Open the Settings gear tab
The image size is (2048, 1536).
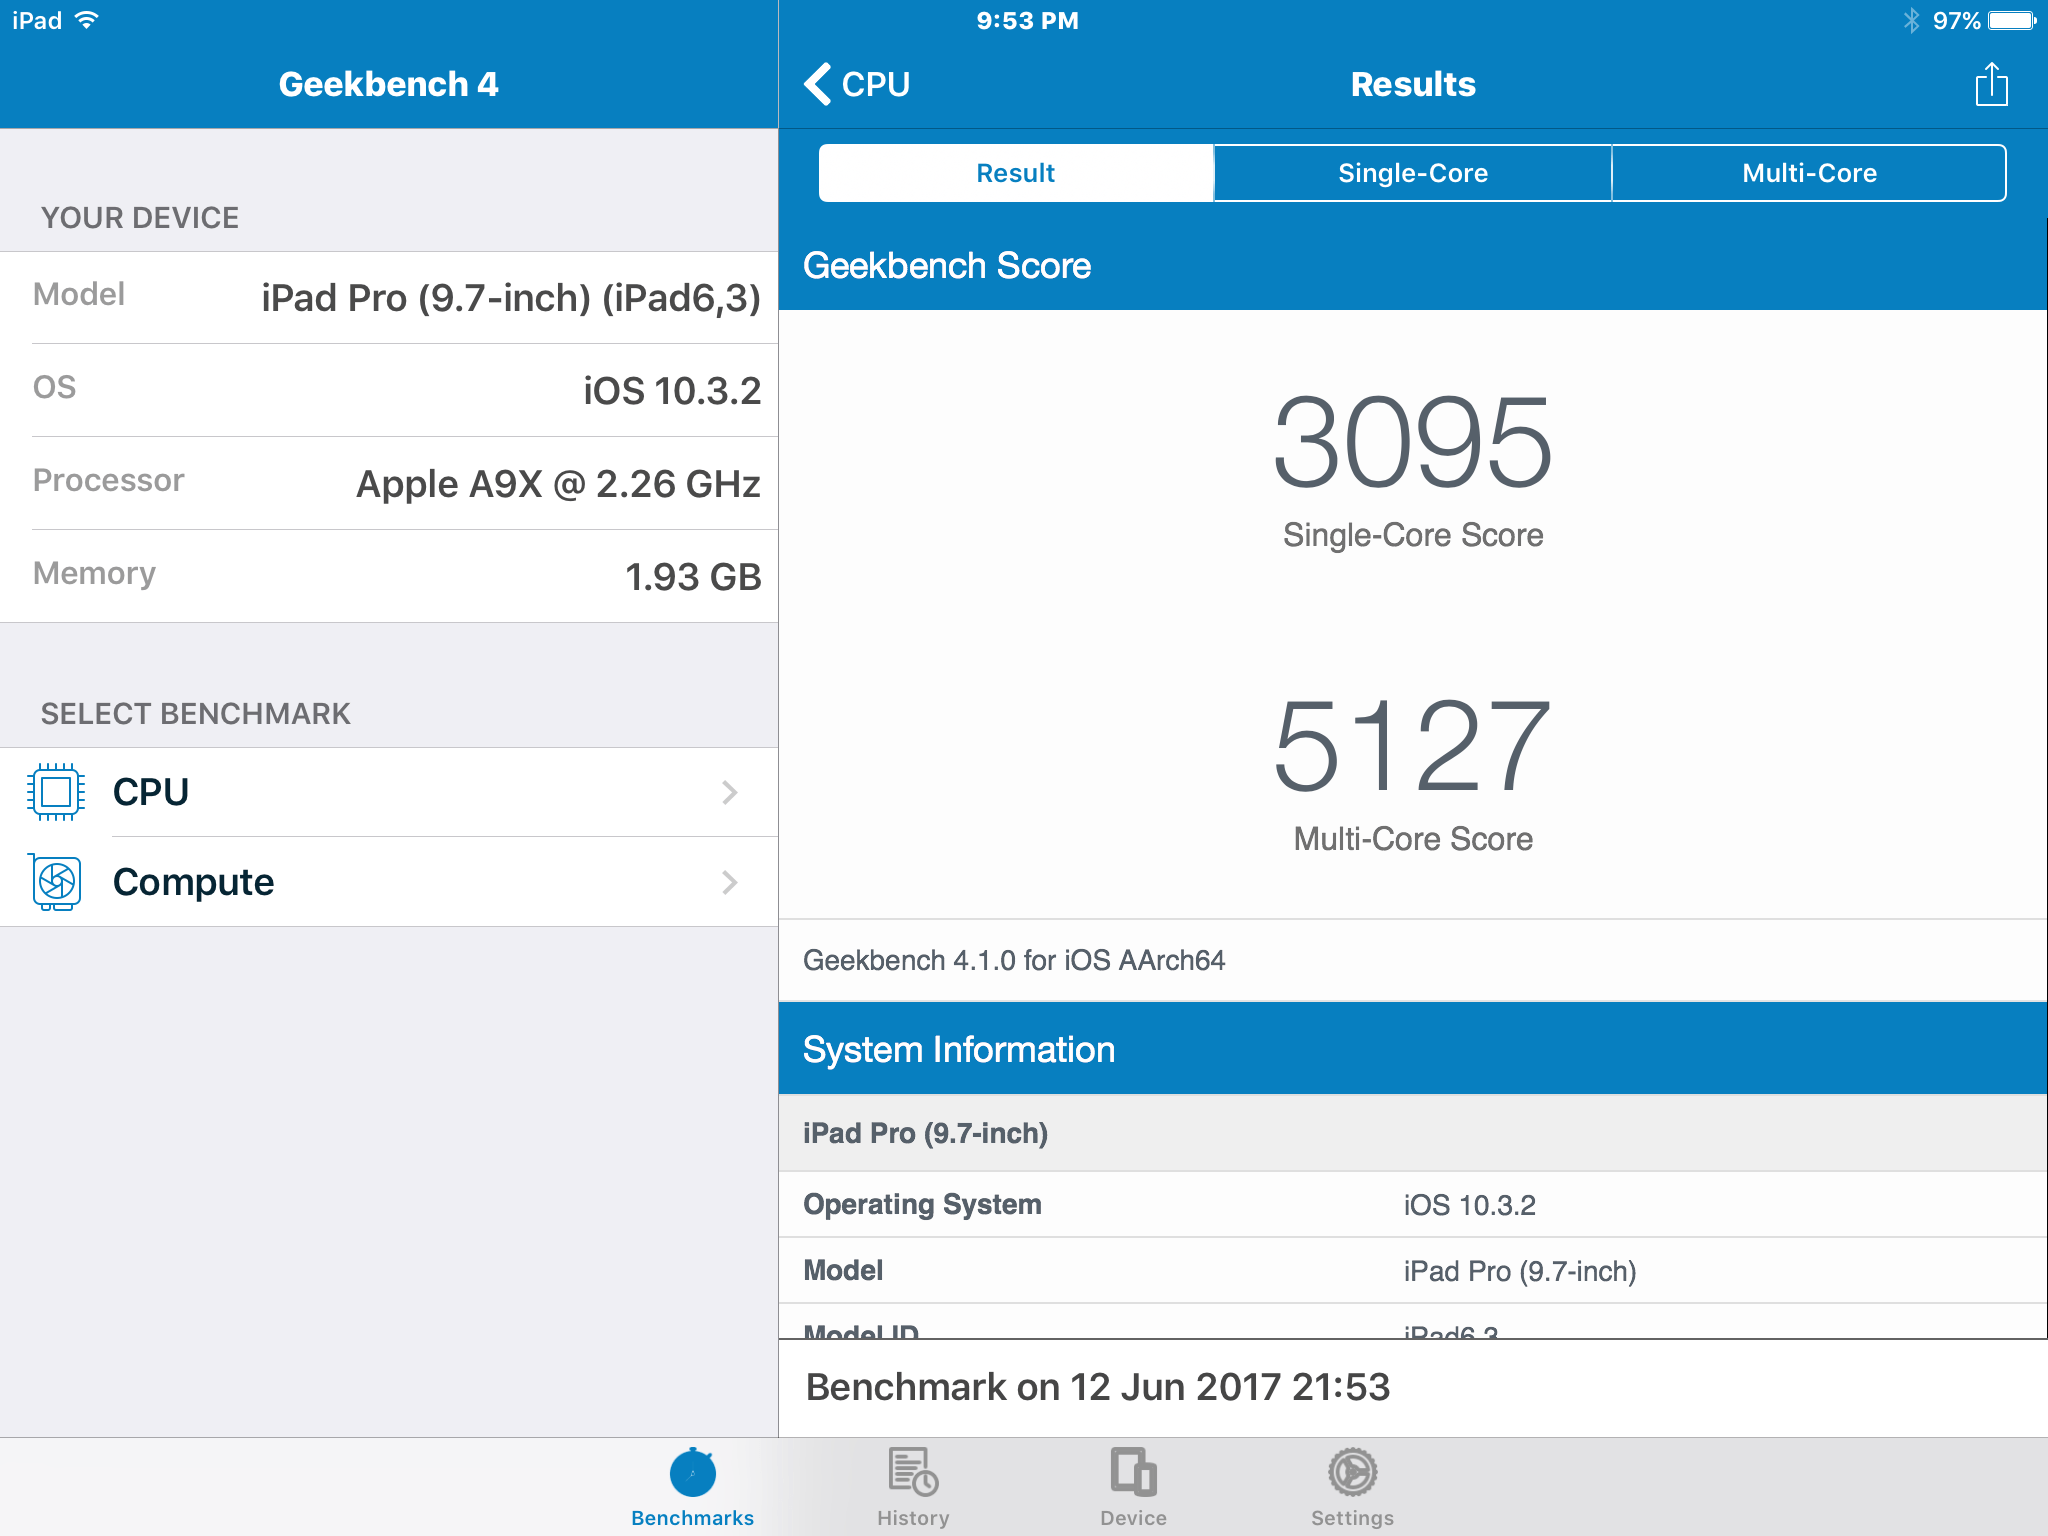tap(1352, 1473)
